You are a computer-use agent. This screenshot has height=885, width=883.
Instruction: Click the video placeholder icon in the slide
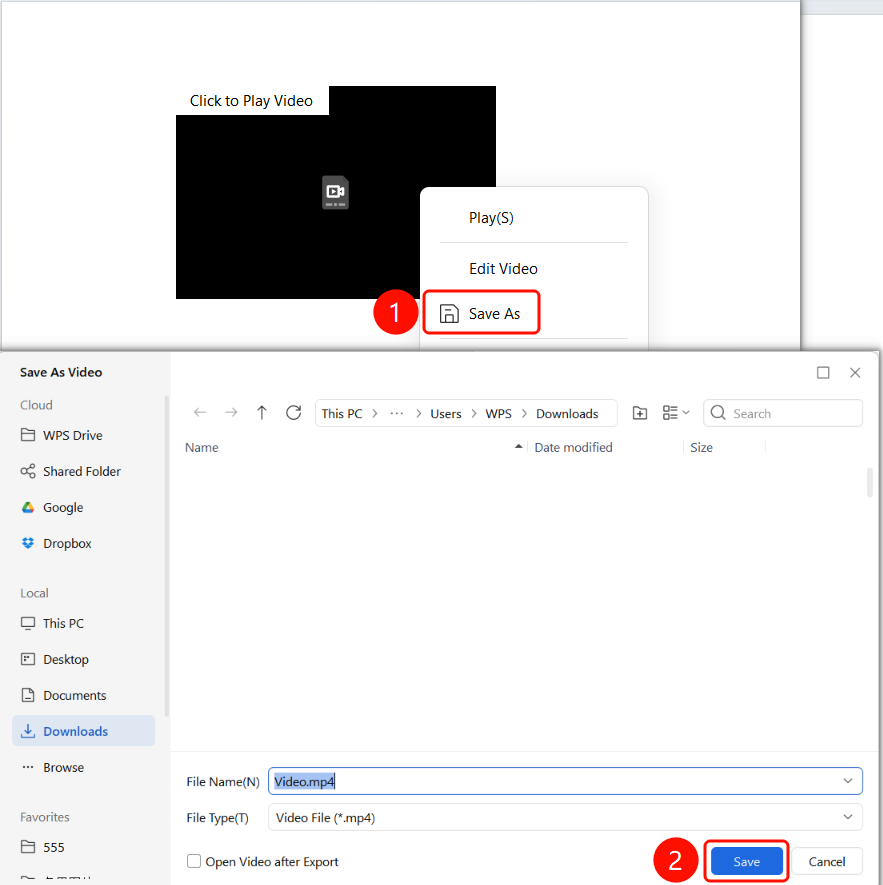pos(335,192)
